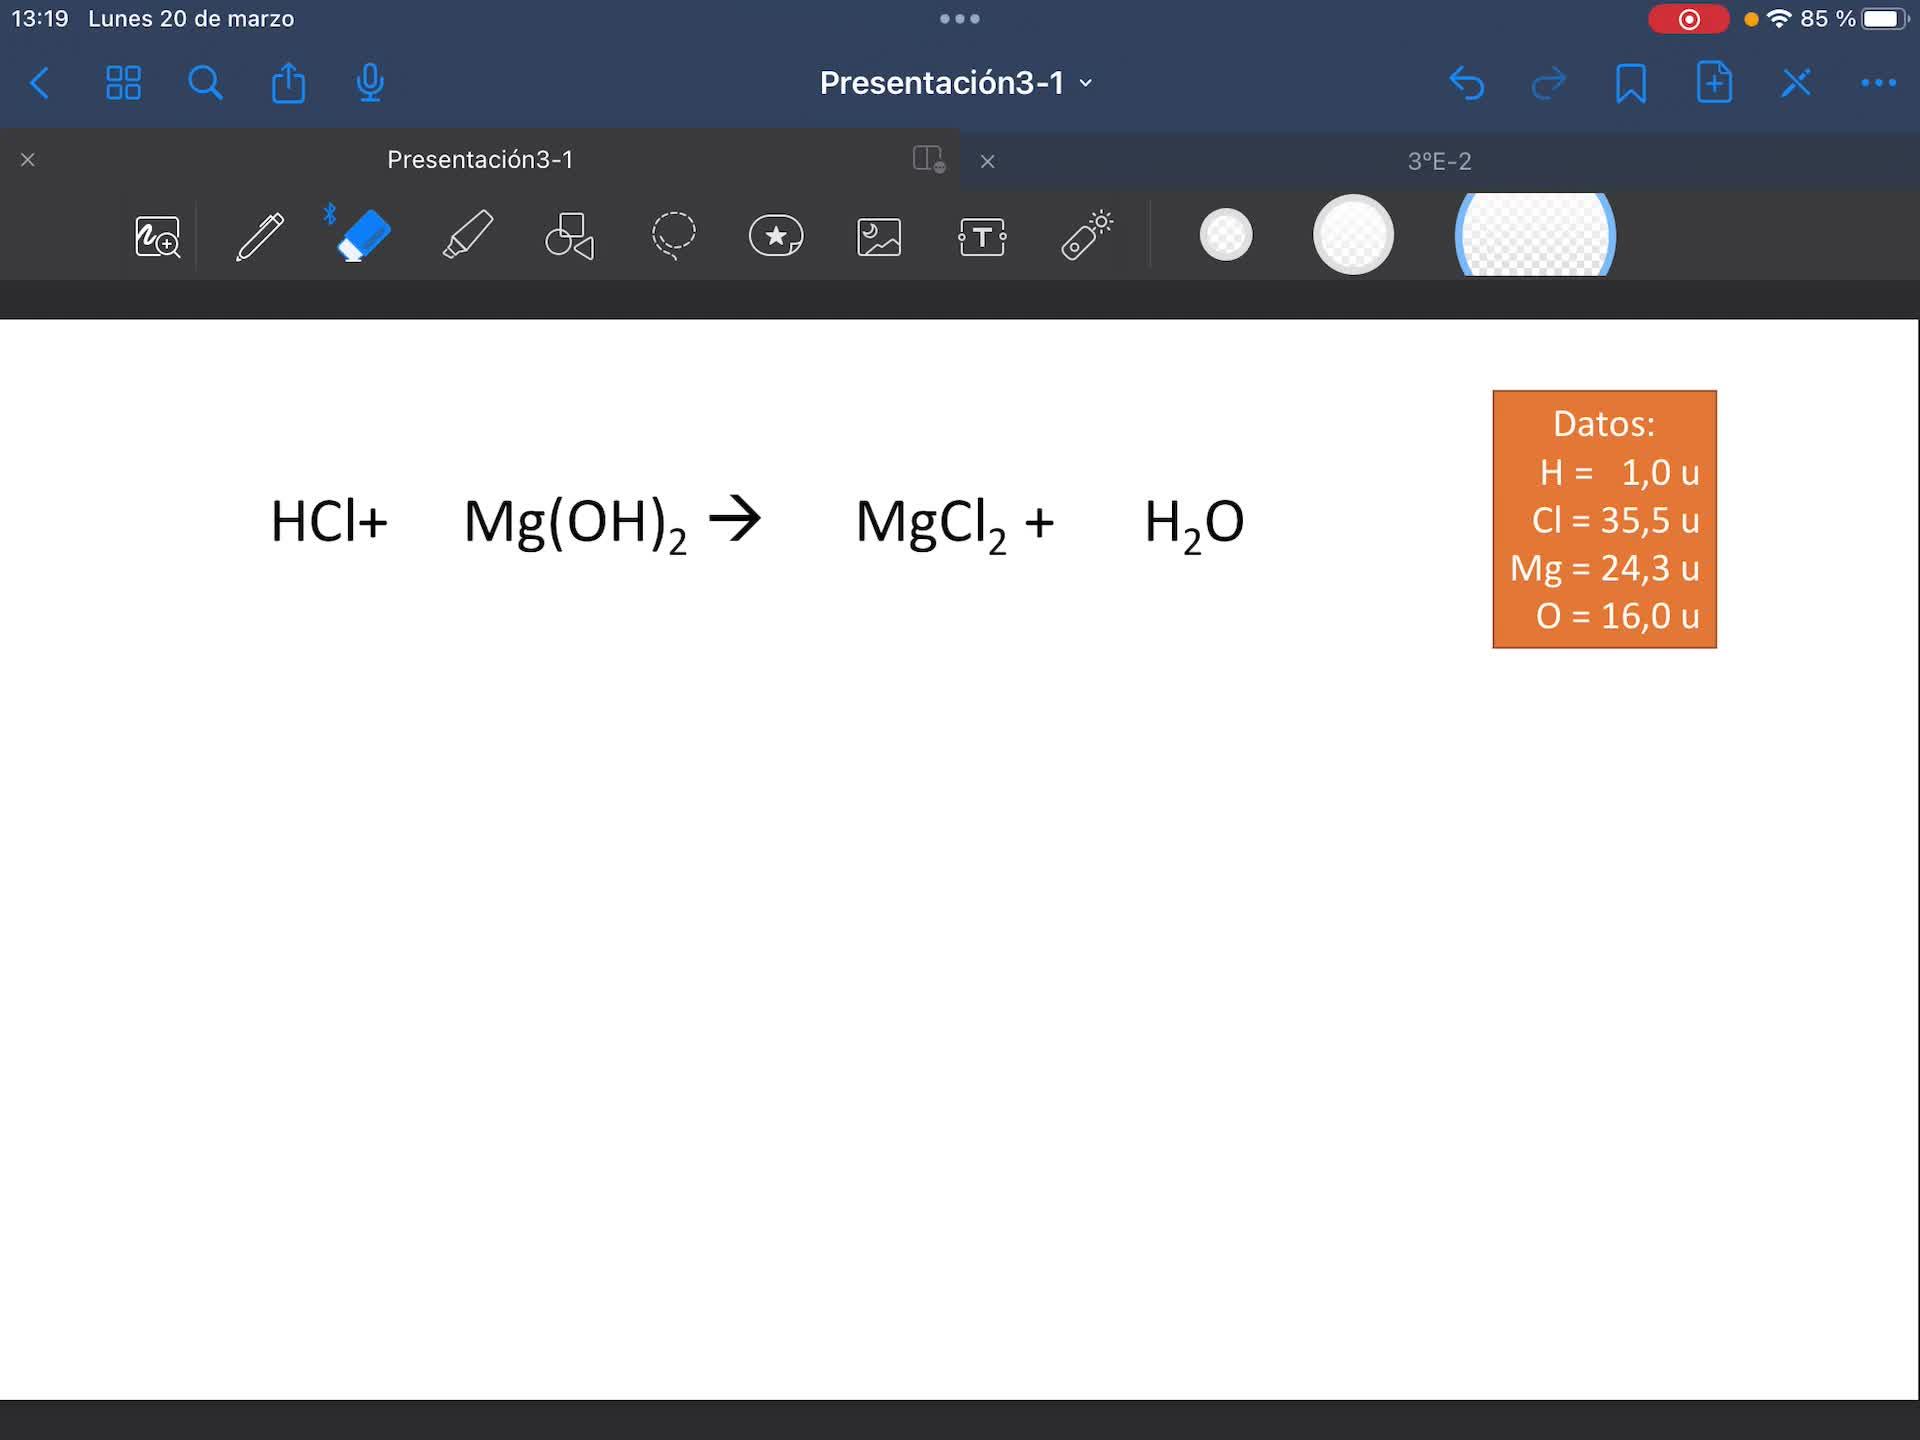Viewport: 1920px width, 1440px height.
Task: Select the Image insert tool
Action: click(x=879, y=237)
